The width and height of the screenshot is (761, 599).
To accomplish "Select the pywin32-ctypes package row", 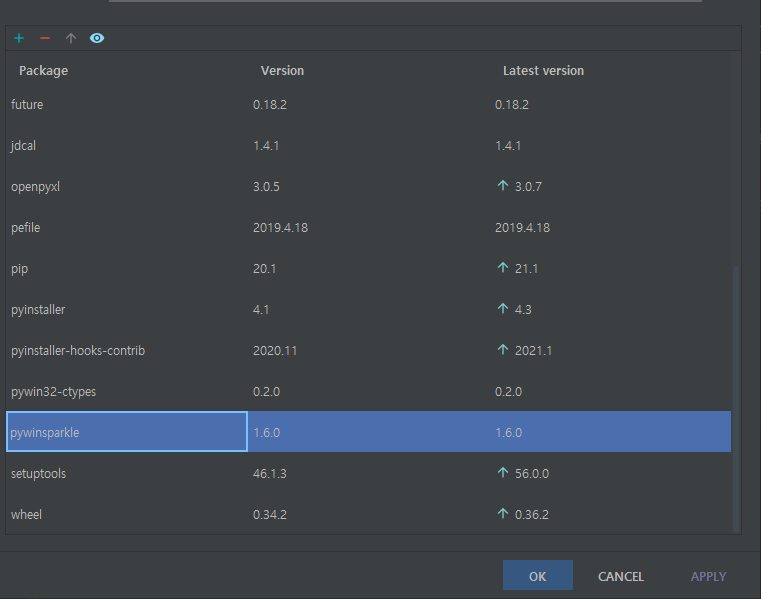I will pos(53,391).
